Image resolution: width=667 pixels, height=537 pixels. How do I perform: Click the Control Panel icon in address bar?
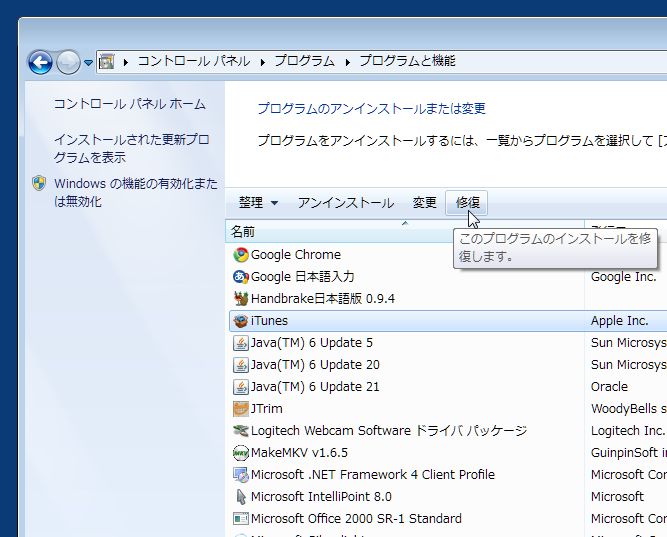106,62
